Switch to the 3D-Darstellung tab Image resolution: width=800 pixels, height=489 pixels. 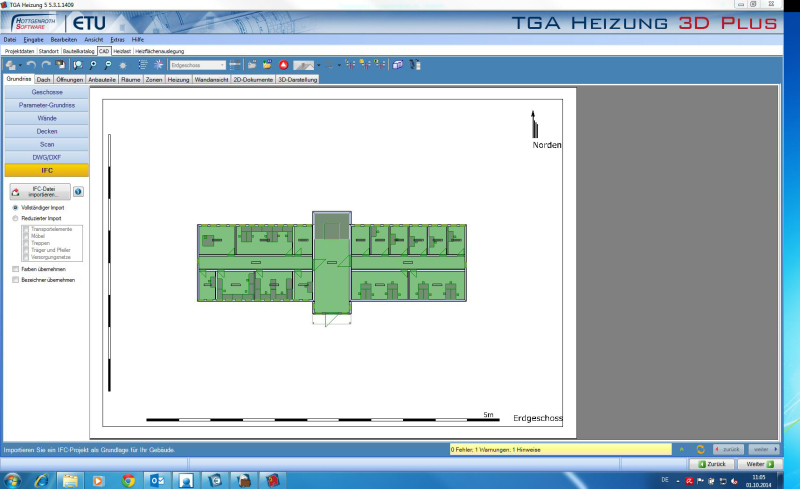[297, 80]
